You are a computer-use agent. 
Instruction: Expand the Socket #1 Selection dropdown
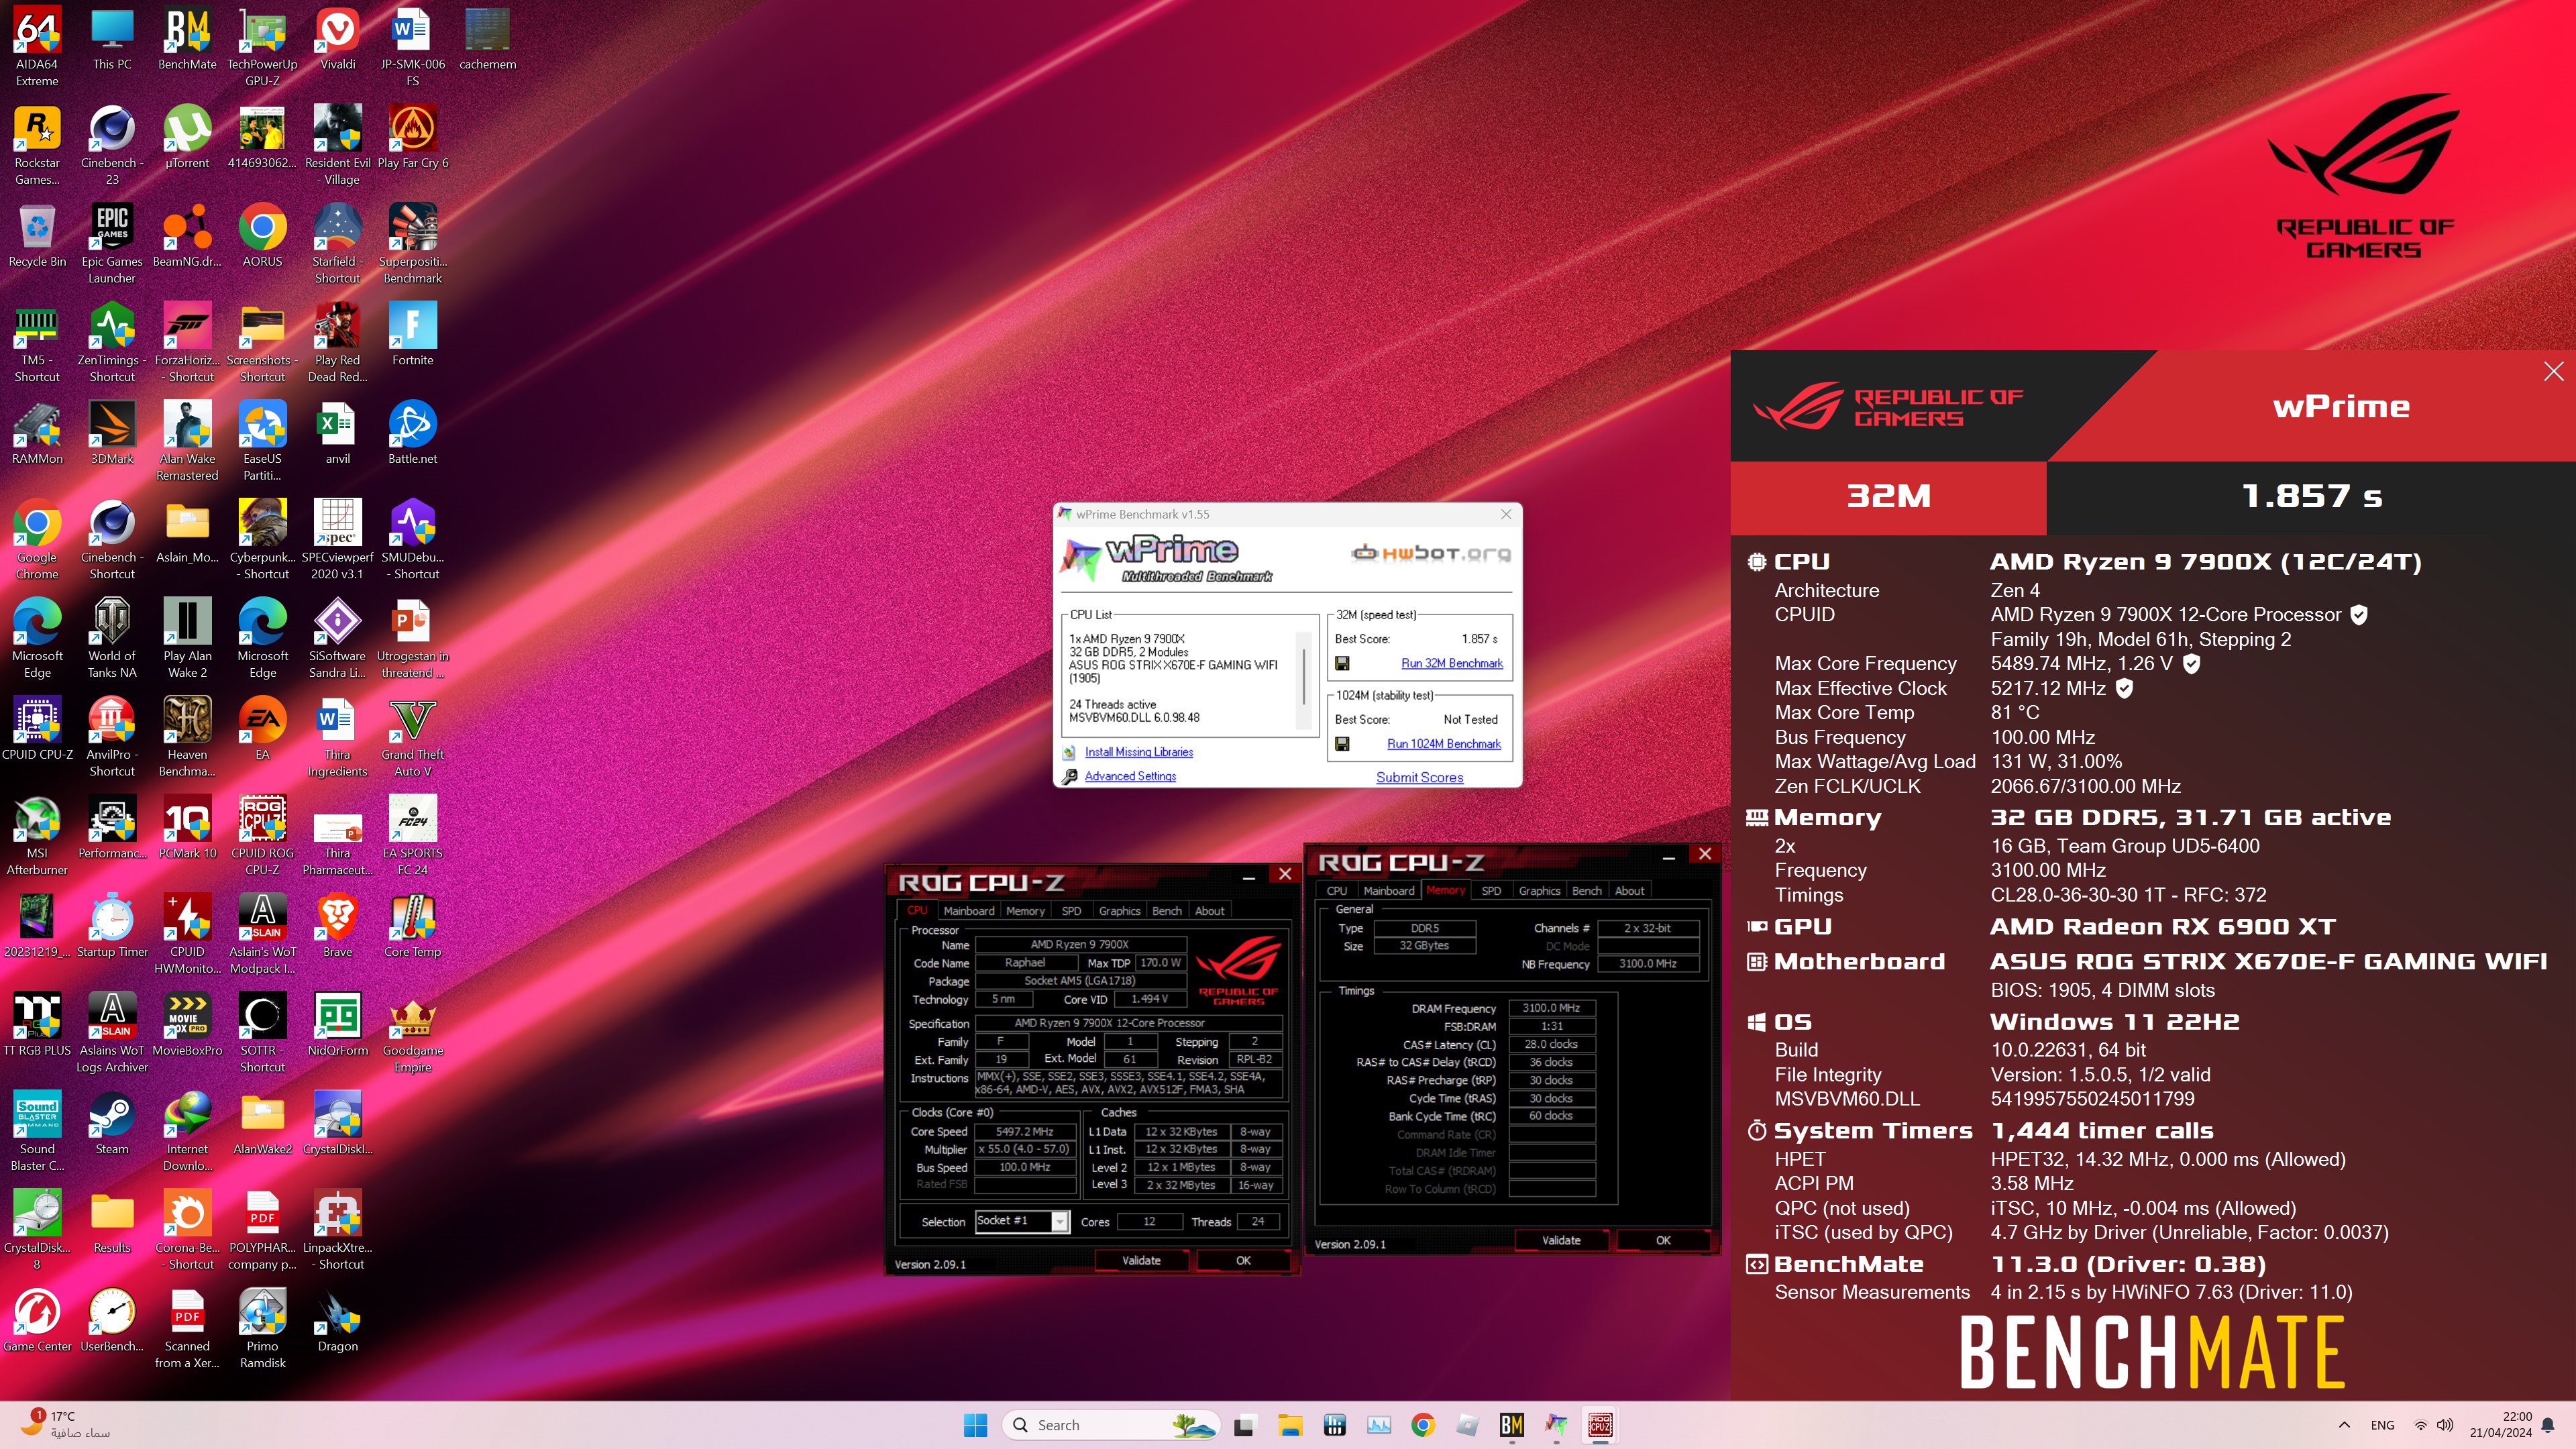(1059, 1221)
